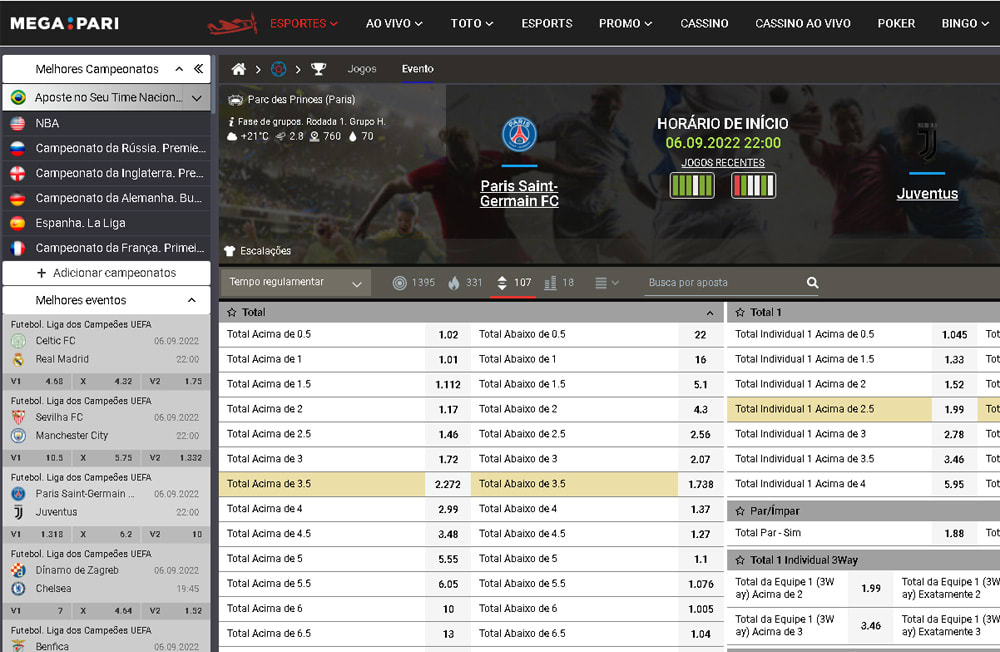Open Campeonato da Inglaterra league
1000x652 pixels.
(107, 173)
